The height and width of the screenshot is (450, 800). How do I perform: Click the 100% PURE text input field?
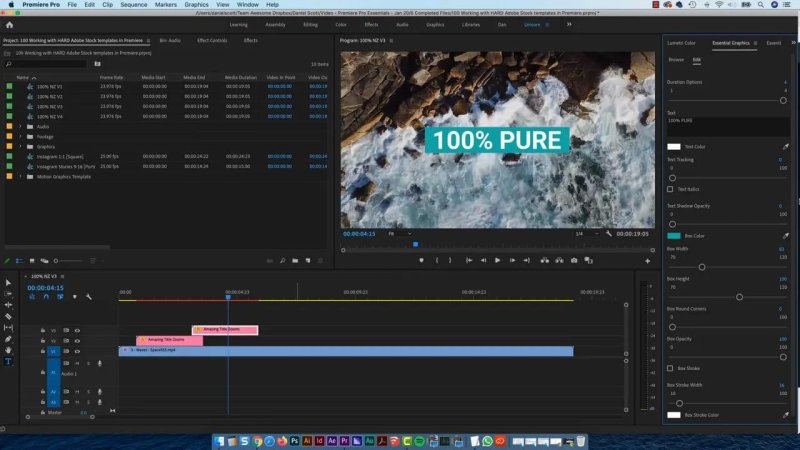click(729, 126)
